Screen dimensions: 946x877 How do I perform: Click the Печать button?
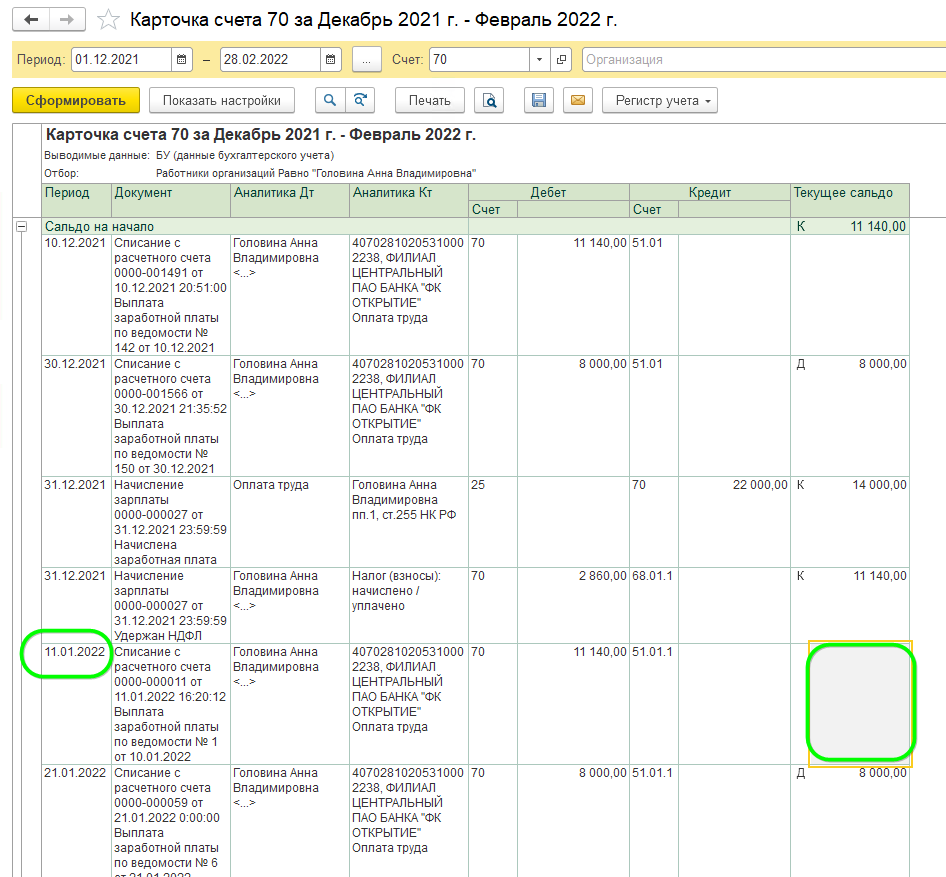click(x=430, y=100)
